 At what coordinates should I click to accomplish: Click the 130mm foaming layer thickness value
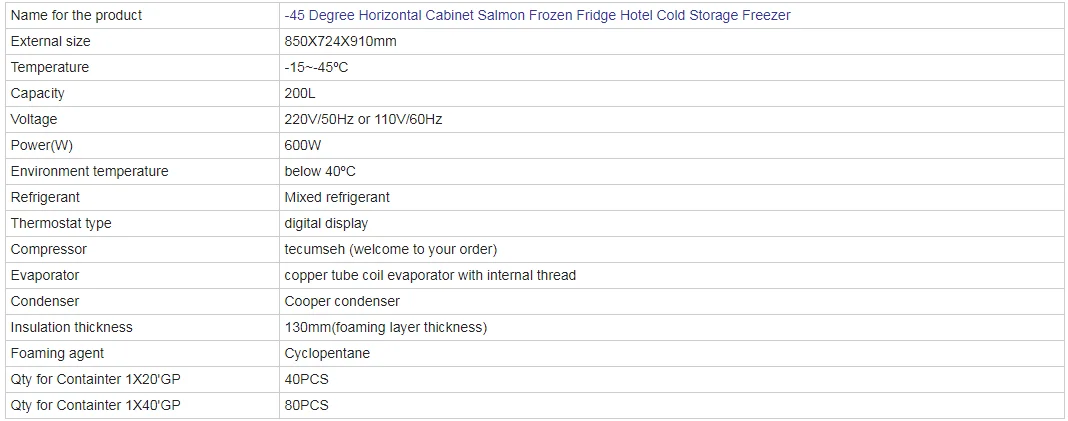[385, 327]
